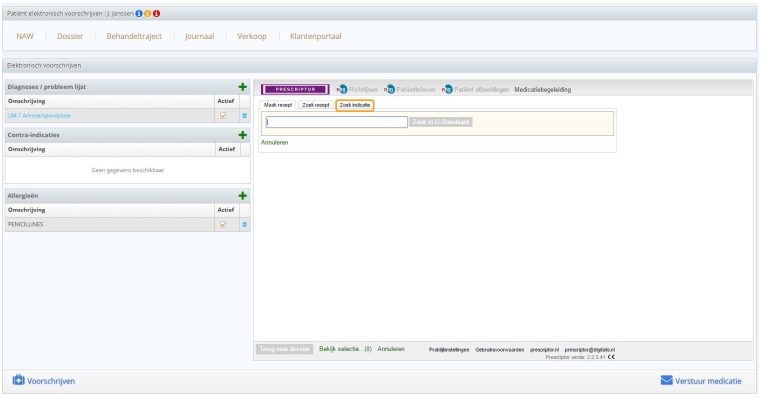
Task: Click the Prescriptor logo
Action: point(295,89)
